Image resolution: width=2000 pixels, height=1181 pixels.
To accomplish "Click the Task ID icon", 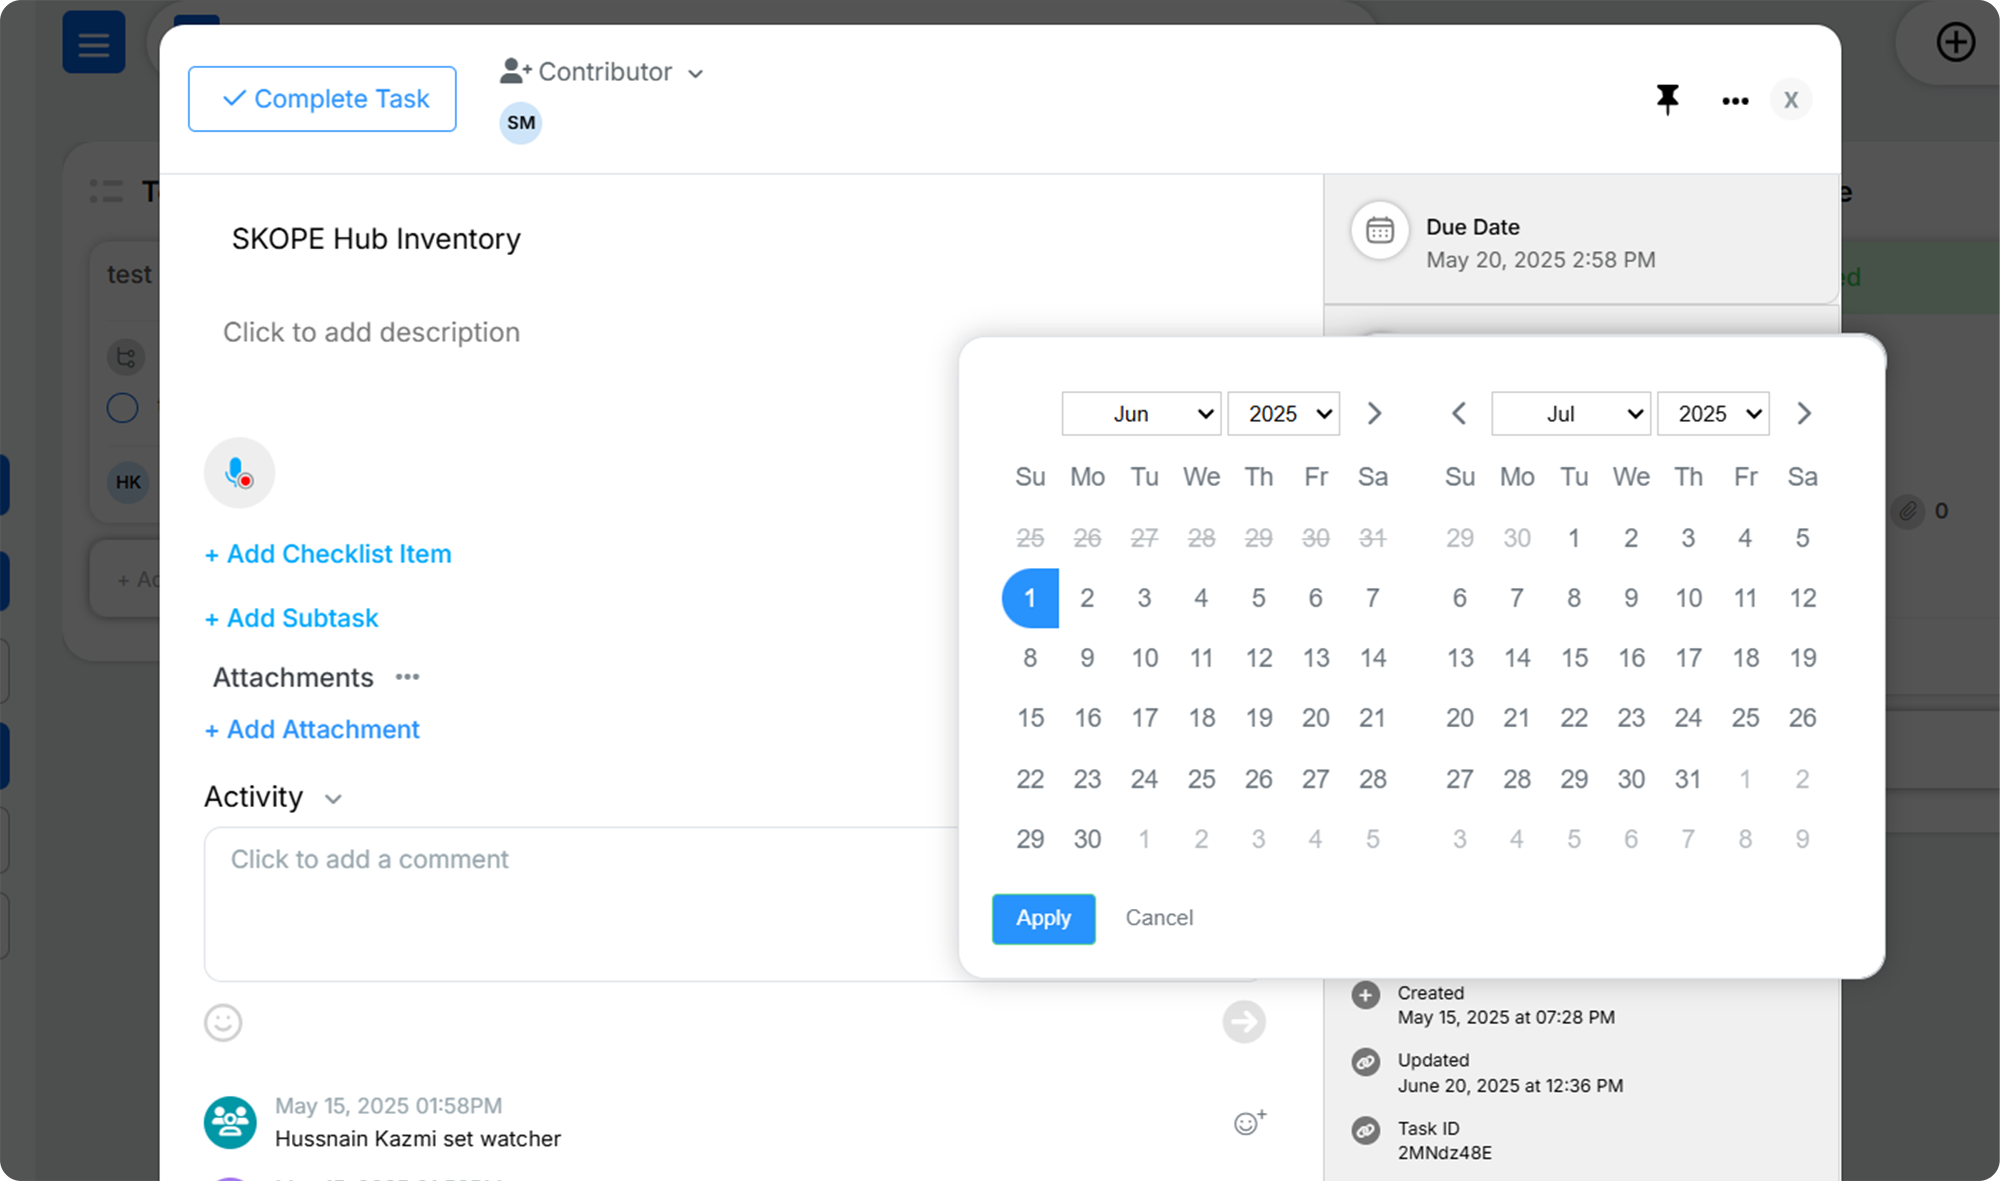I will pos(1365,1130).
